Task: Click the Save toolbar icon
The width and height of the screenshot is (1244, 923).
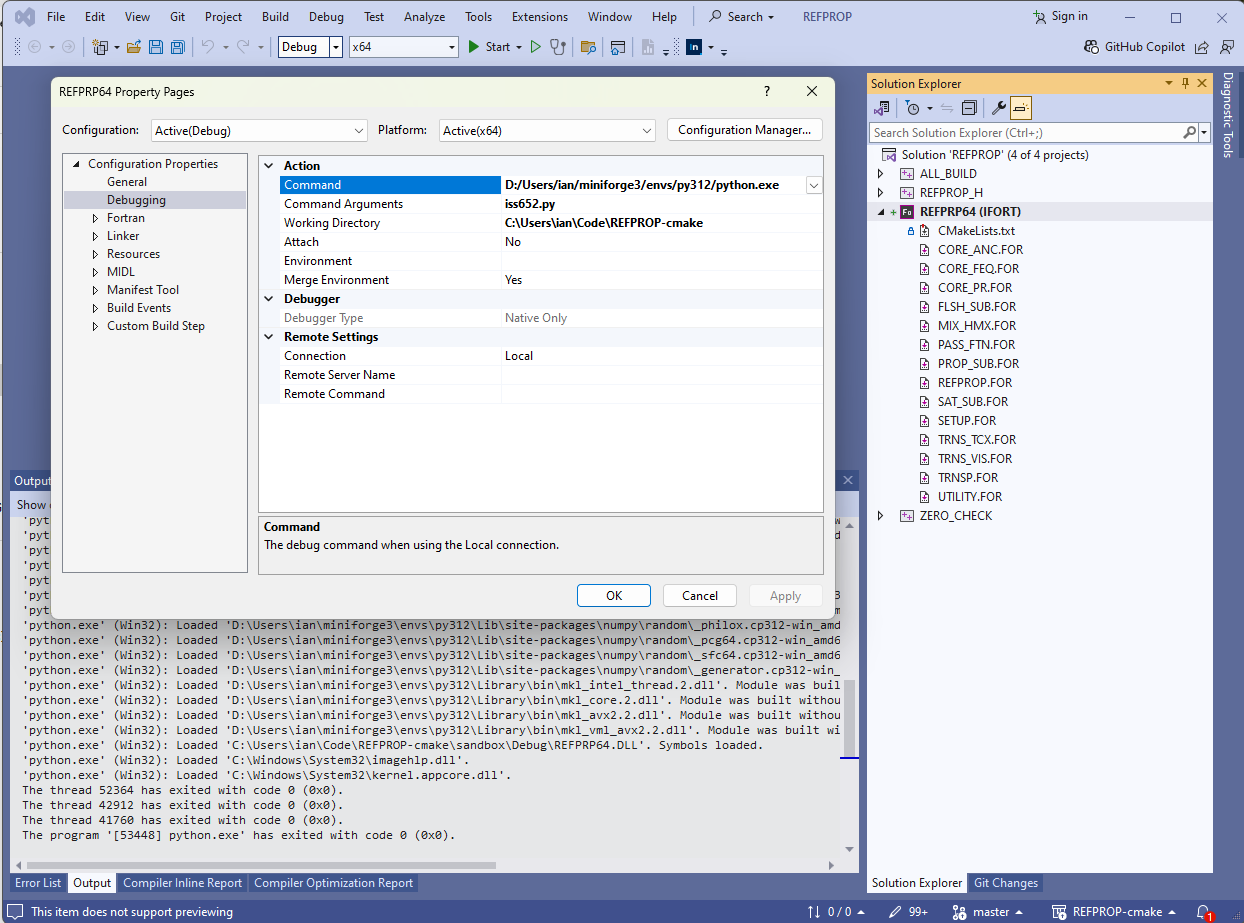Action: [156, 47]
